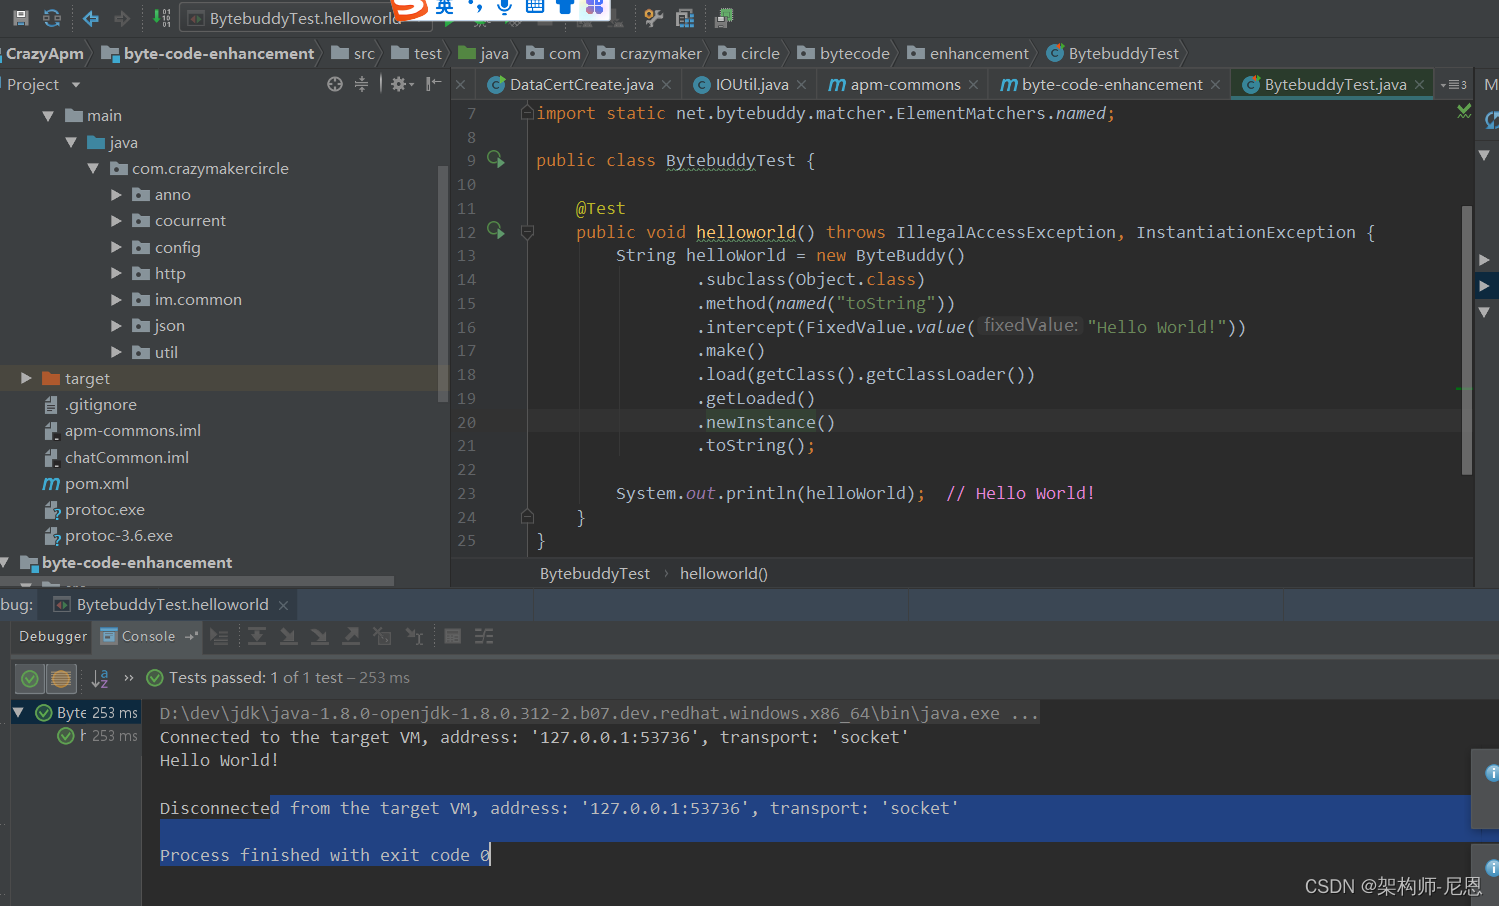Viewport: 1499px width, 906px height.
Task: Switch to the Debugger tab
Action: pos(53,637)
